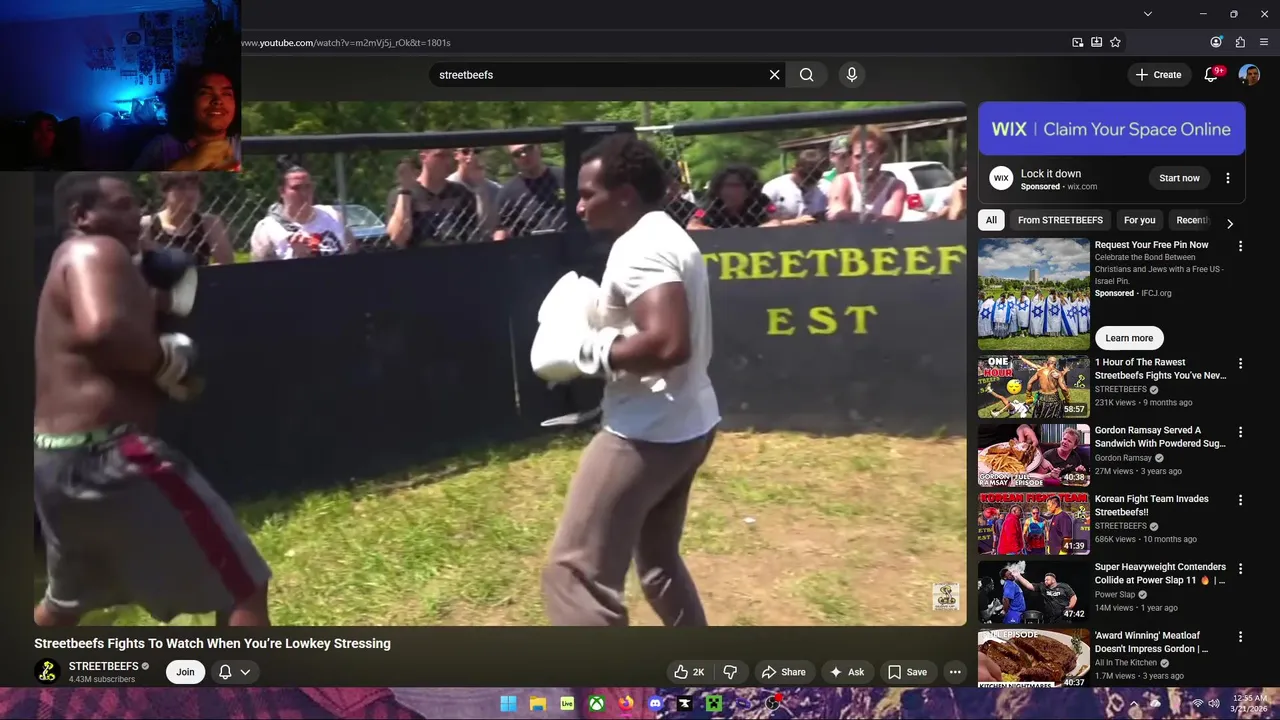The image size is (1280, 720).
Task: Click Start now on the Wix ad
Action: (x=1179, y=178)
